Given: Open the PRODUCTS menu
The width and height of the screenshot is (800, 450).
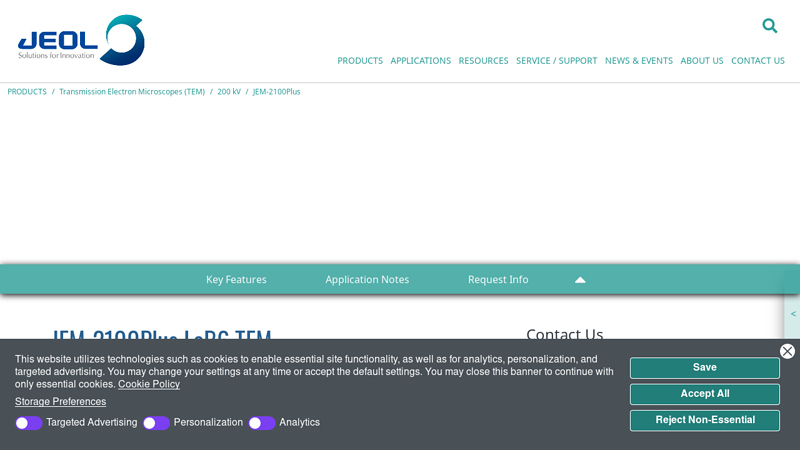Looking at the screenshot, I should pos(360,61).
